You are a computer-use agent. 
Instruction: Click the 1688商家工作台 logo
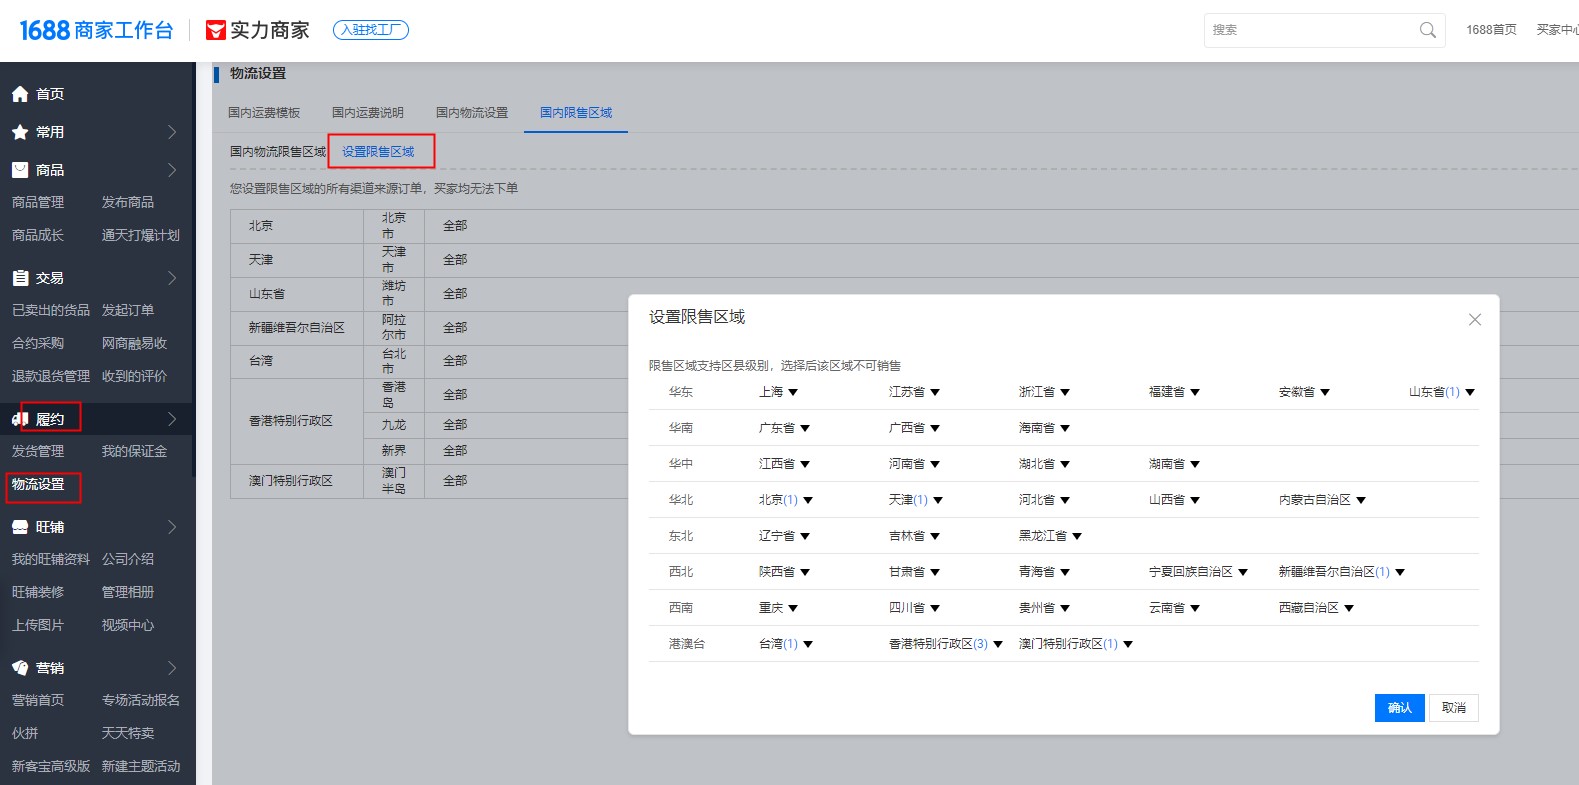96,30
